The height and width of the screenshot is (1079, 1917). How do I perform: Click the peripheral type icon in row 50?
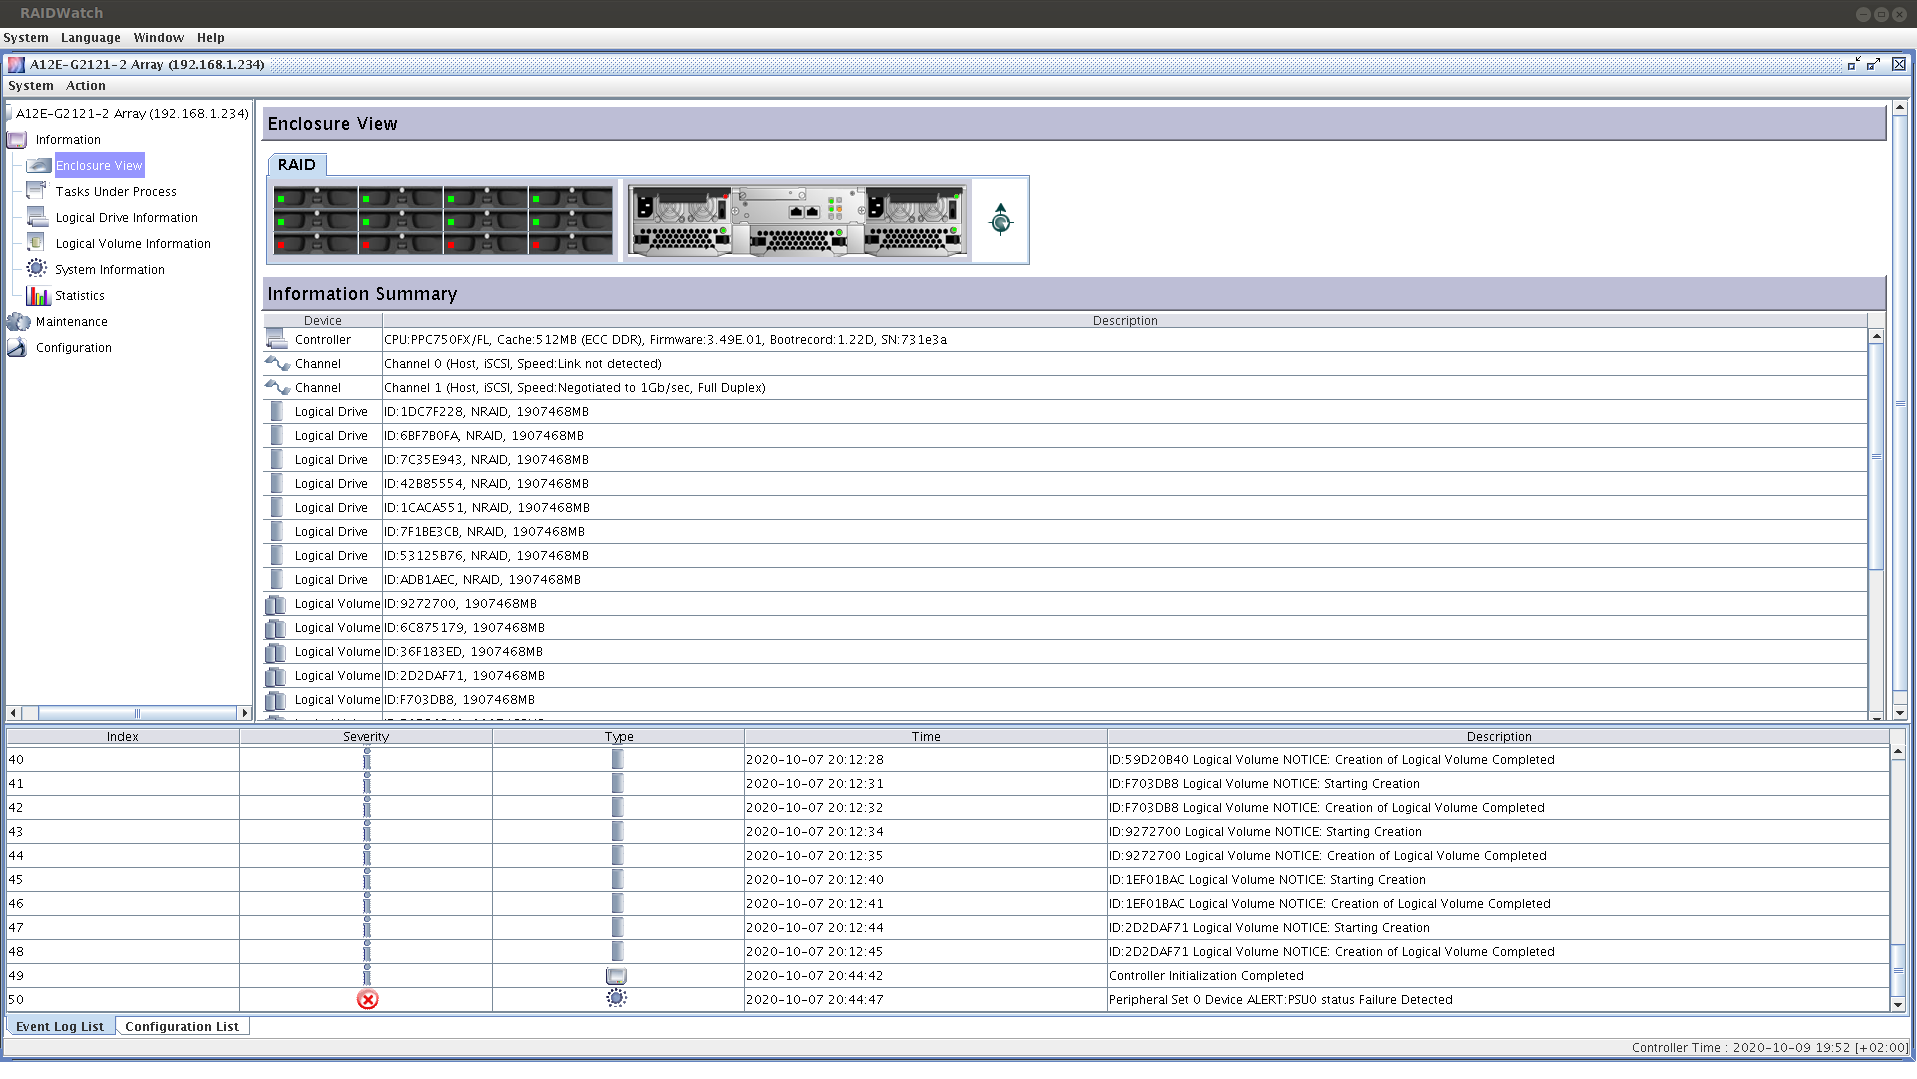(617, 998)
